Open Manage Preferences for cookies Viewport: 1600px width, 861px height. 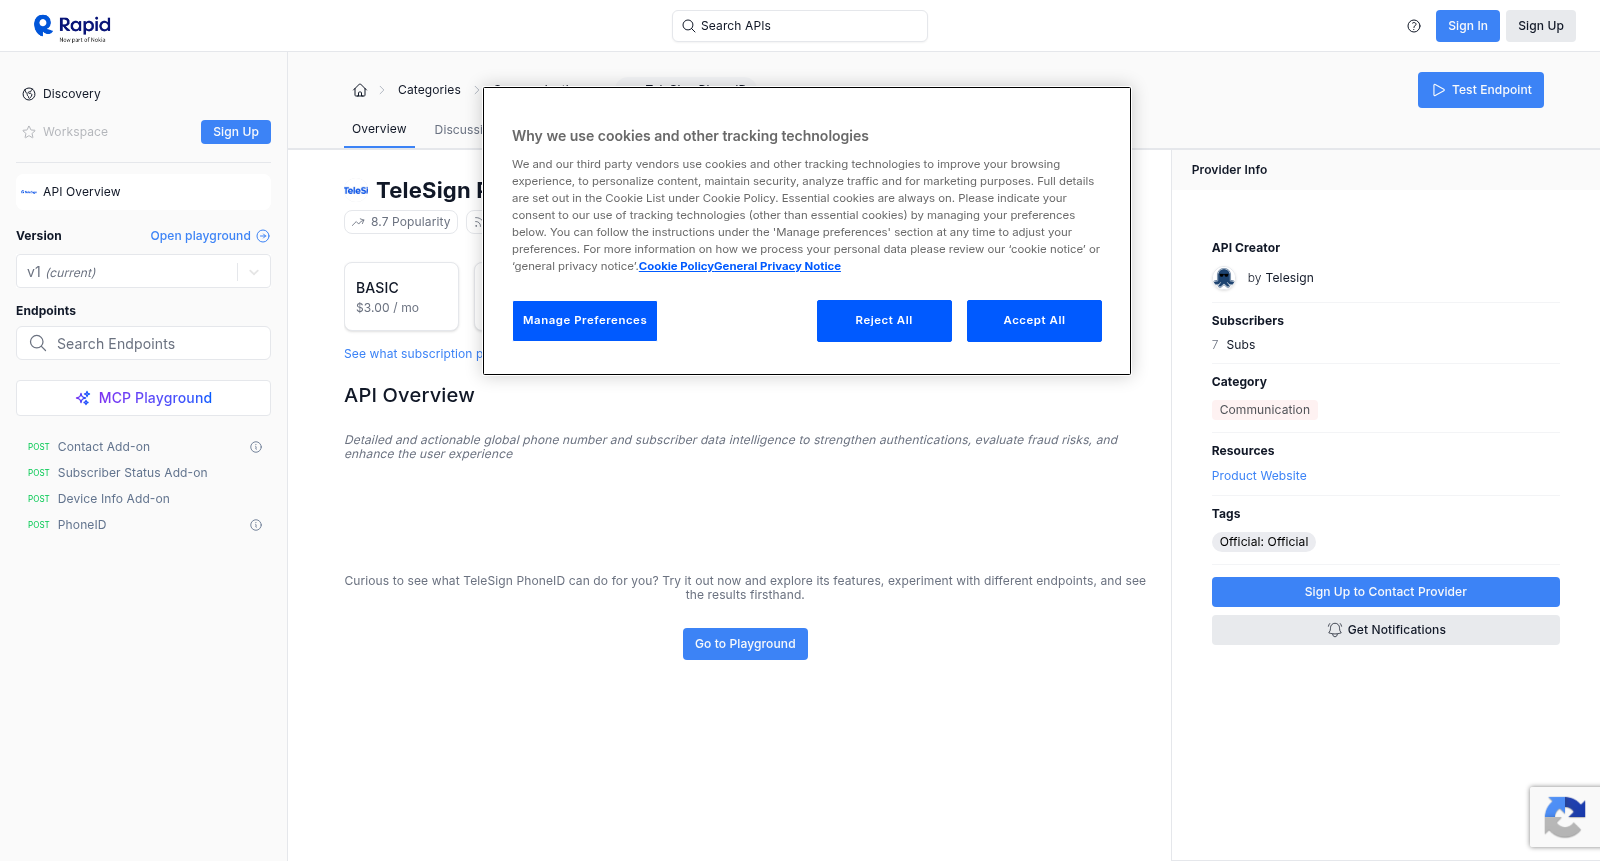point(585,321)
